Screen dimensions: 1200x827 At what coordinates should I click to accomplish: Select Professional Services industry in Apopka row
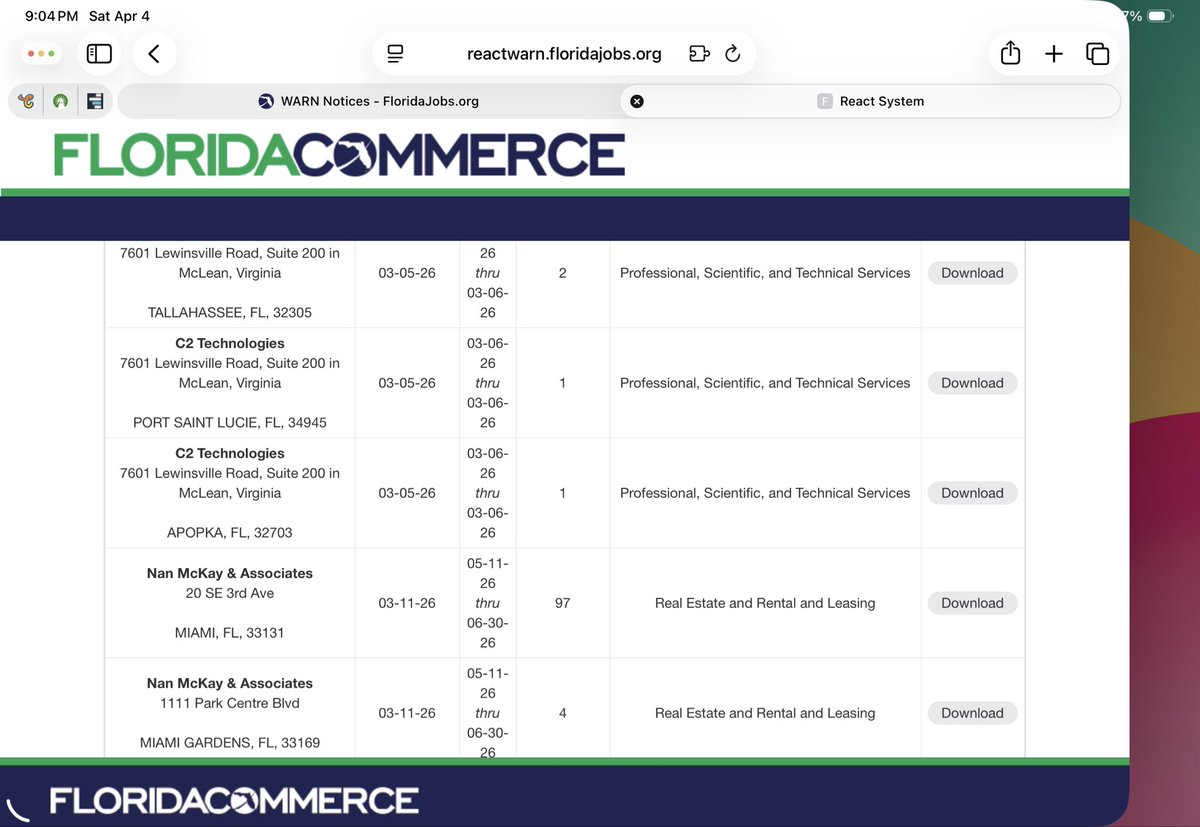[765, 493]
